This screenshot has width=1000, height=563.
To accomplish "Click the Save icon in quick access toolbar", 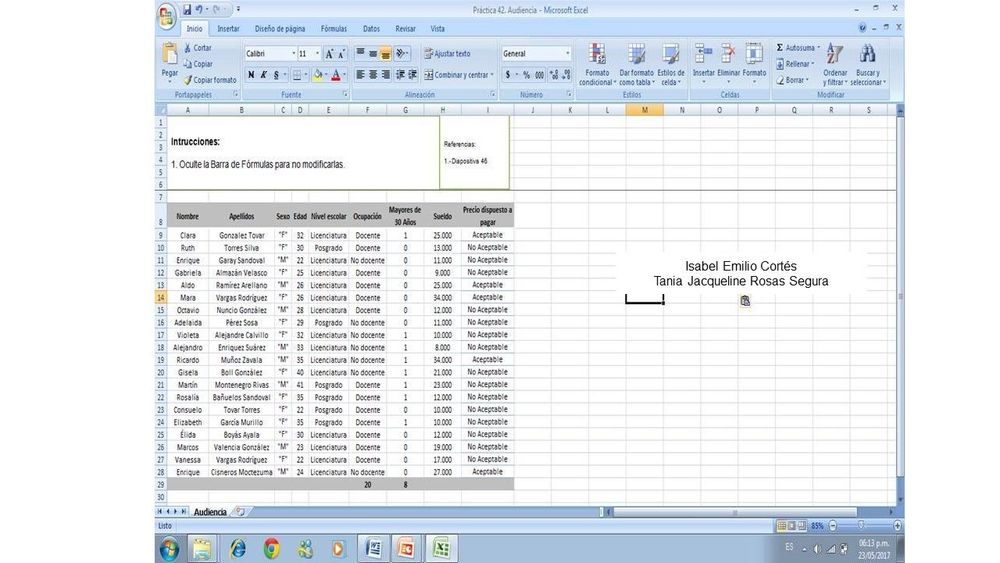I will [187, 10].
